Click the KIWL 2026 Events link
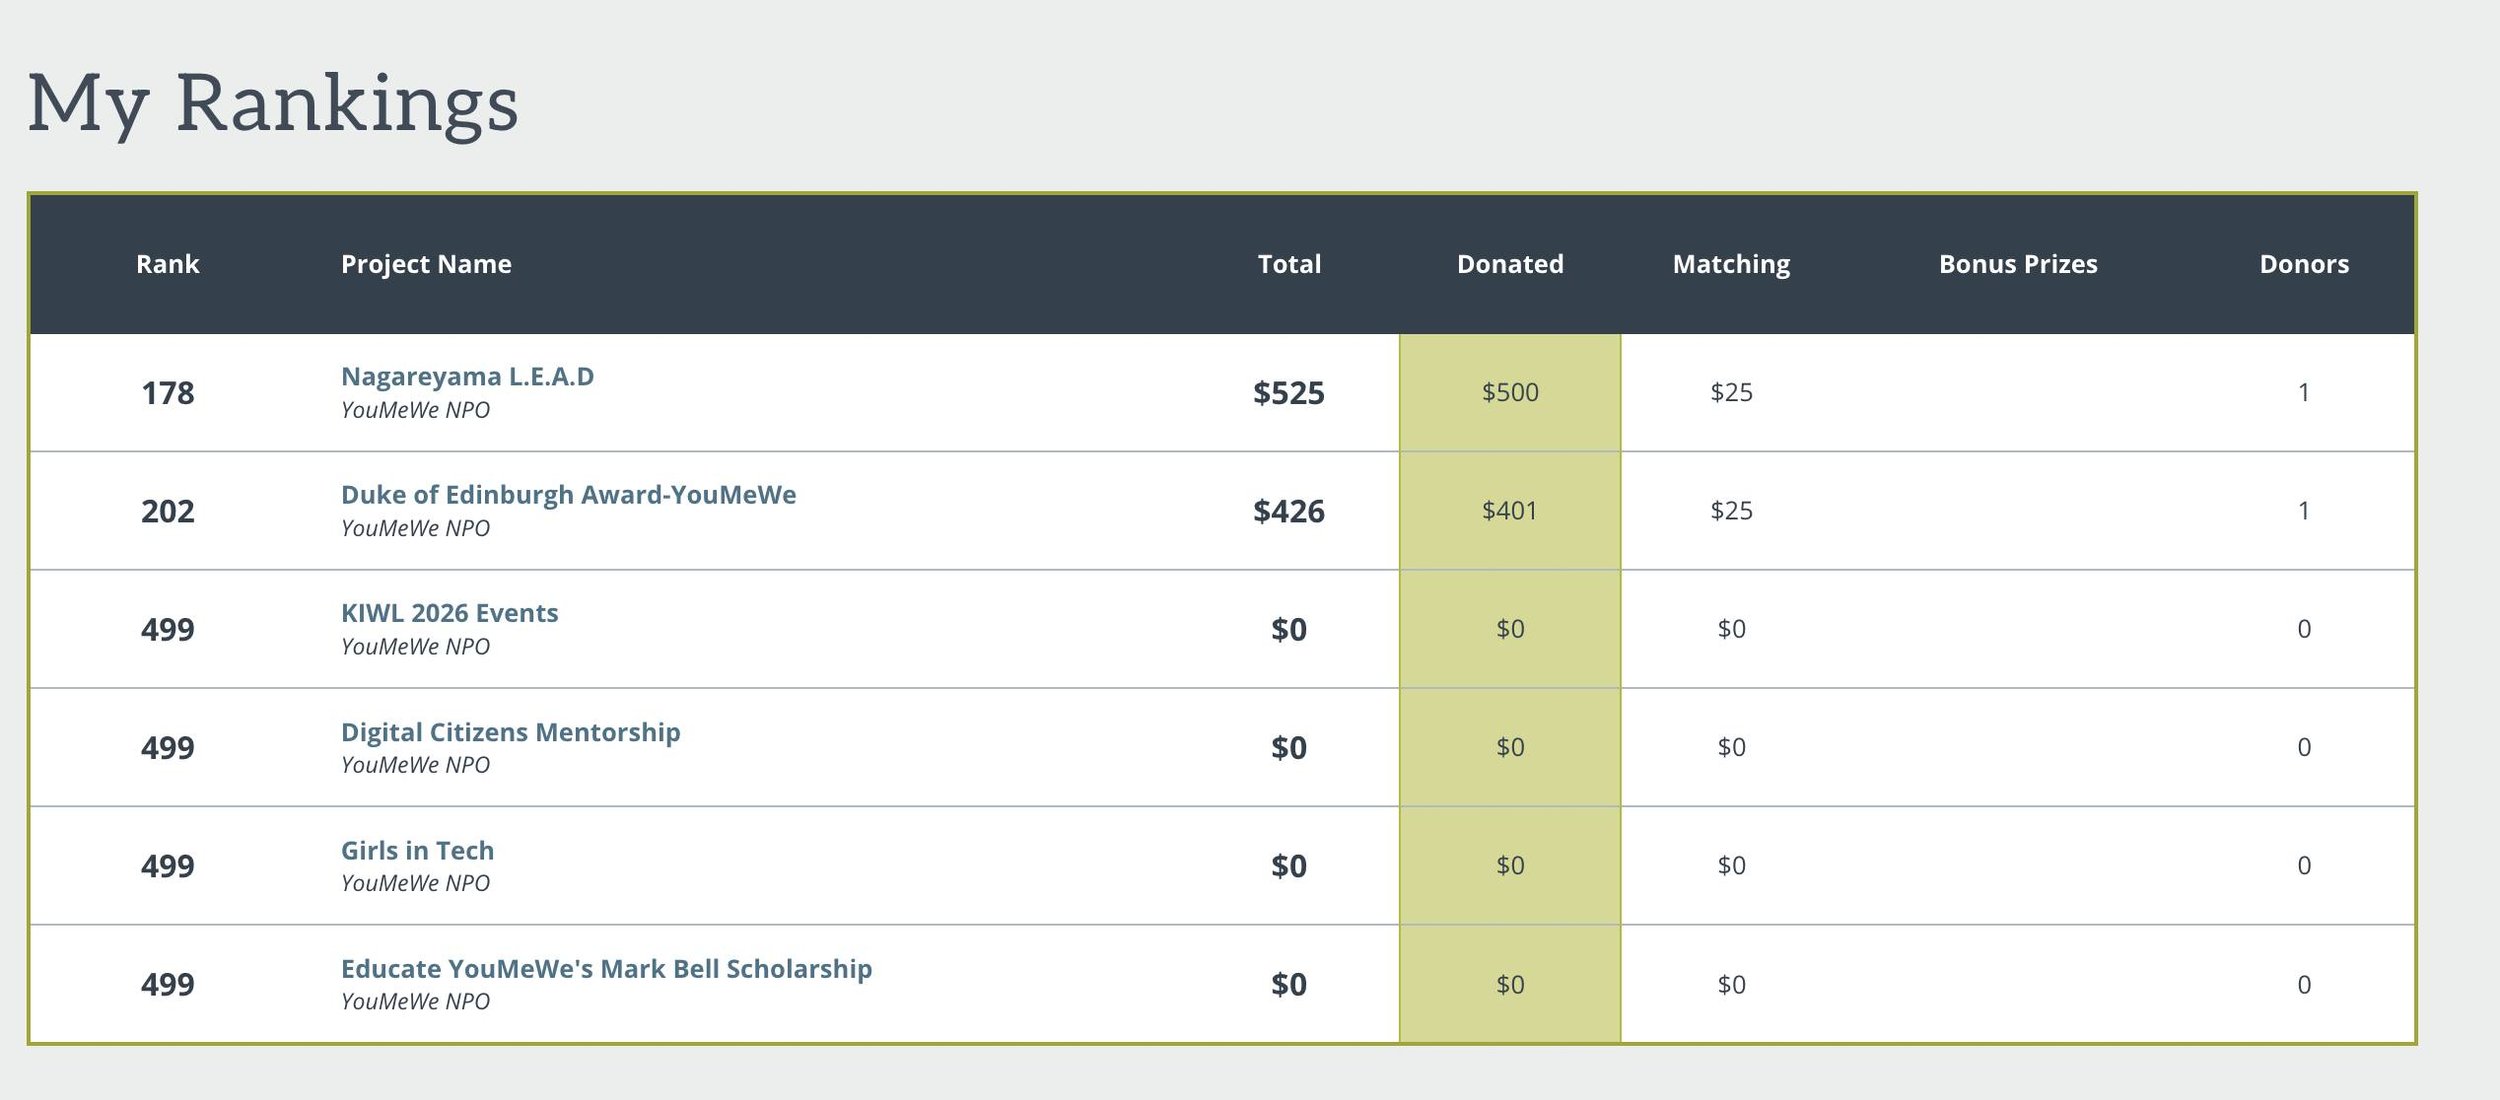The image size is (2500, 1100). click(449, 613)
